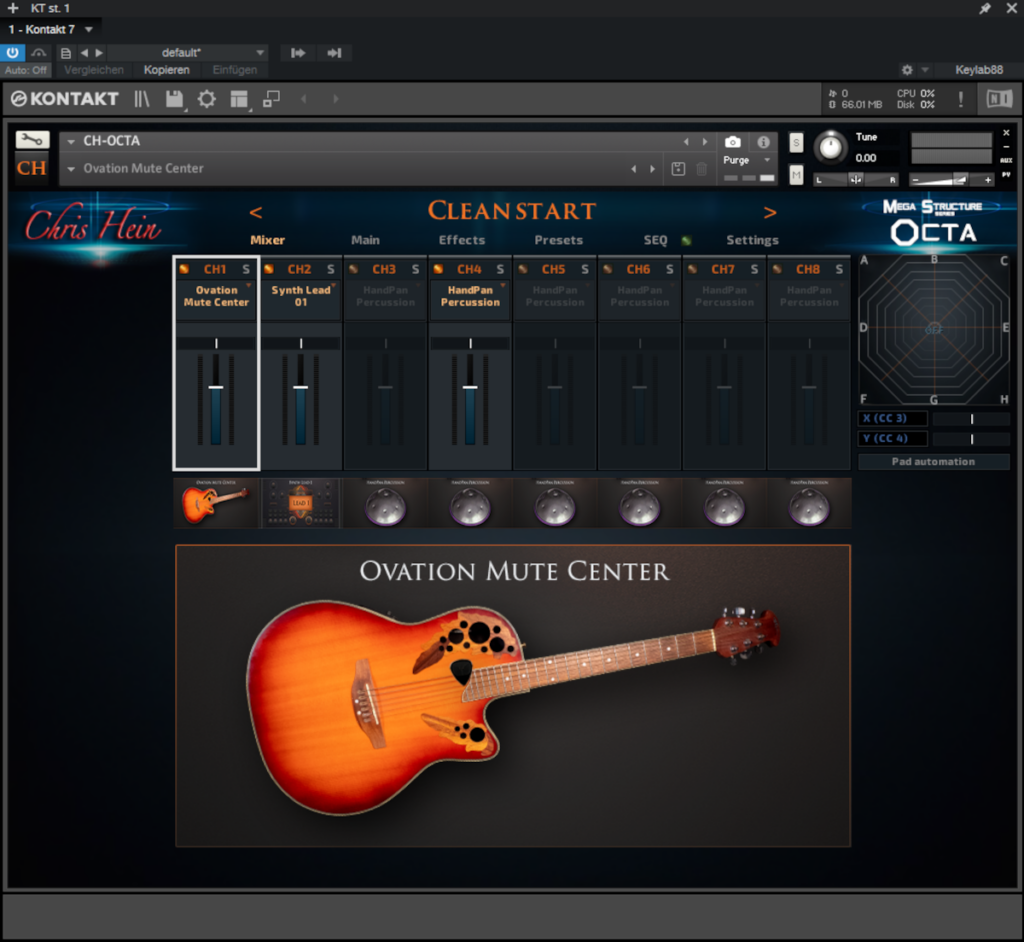Take a snapshot with the camera icon
Image resolution: width=1024 pixels, height=942 pixels.
[x=733, y=142]
